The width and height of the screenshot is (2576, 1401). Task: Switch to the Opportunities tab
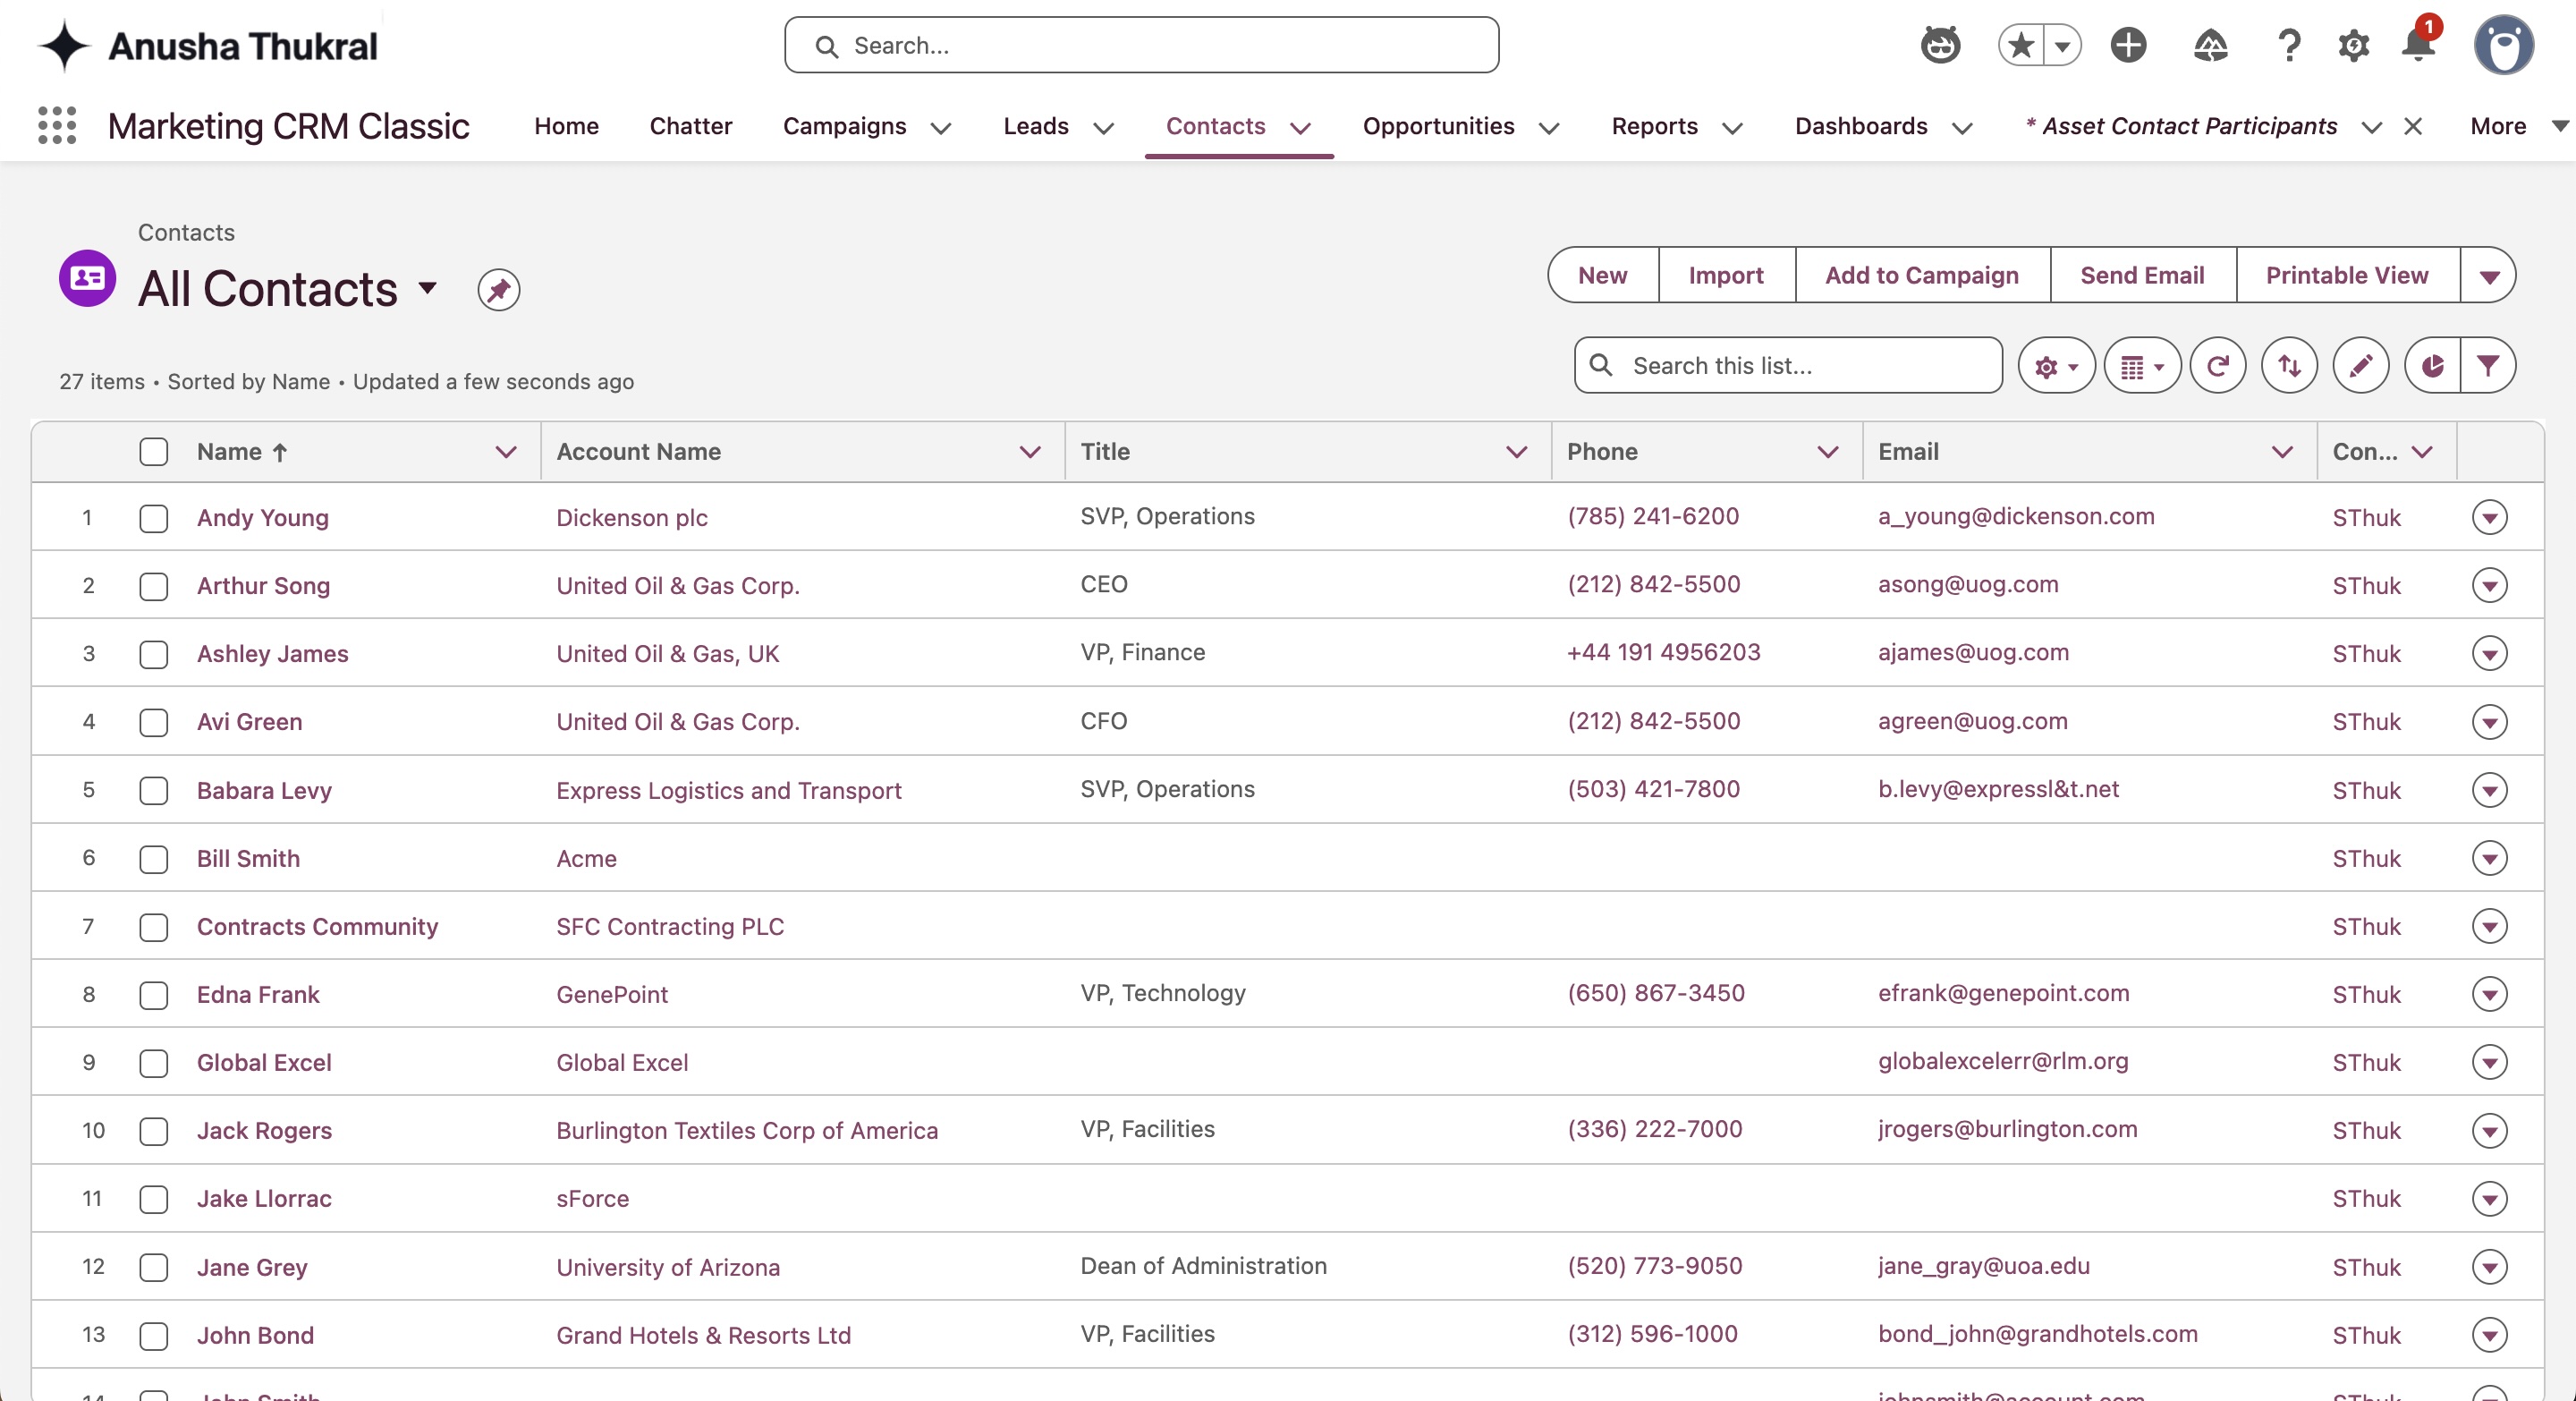coord(1438,126)
